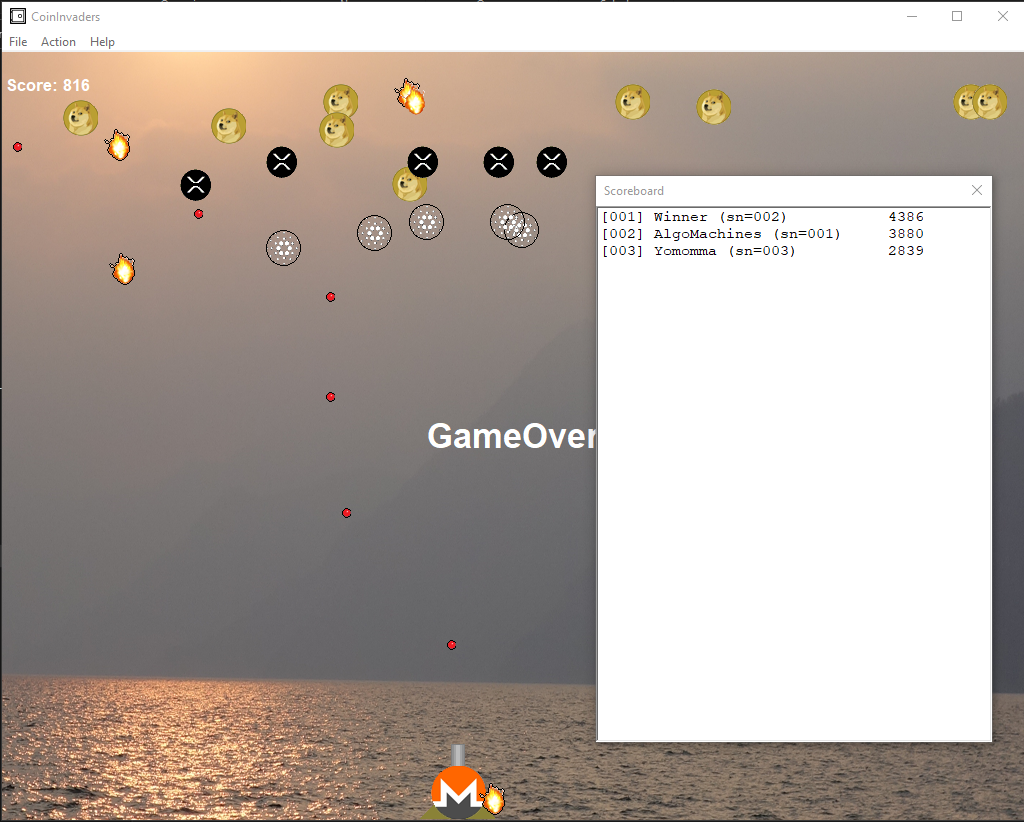Viewport: 1024px width, 822px height.
Task: Open the Action menu
Action: pyautogui.click(x=58, y=42)
